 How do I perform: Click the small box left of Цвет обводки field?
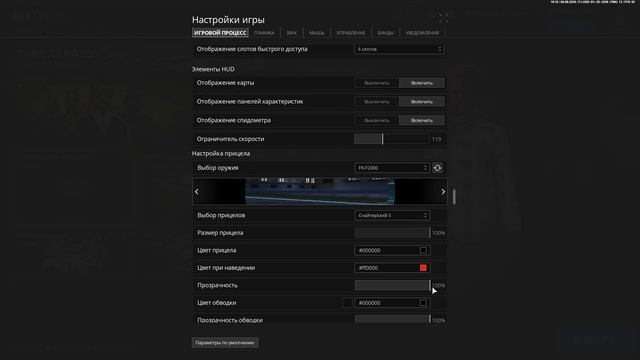click(x=347, y=303)
